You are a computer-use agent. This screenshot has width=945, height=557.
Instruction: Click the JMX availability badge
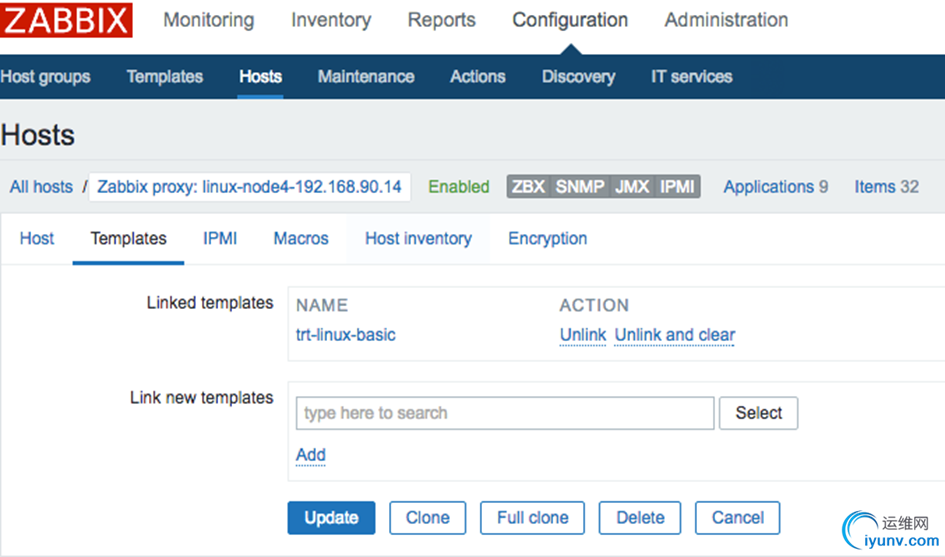[x=632, y=186]
